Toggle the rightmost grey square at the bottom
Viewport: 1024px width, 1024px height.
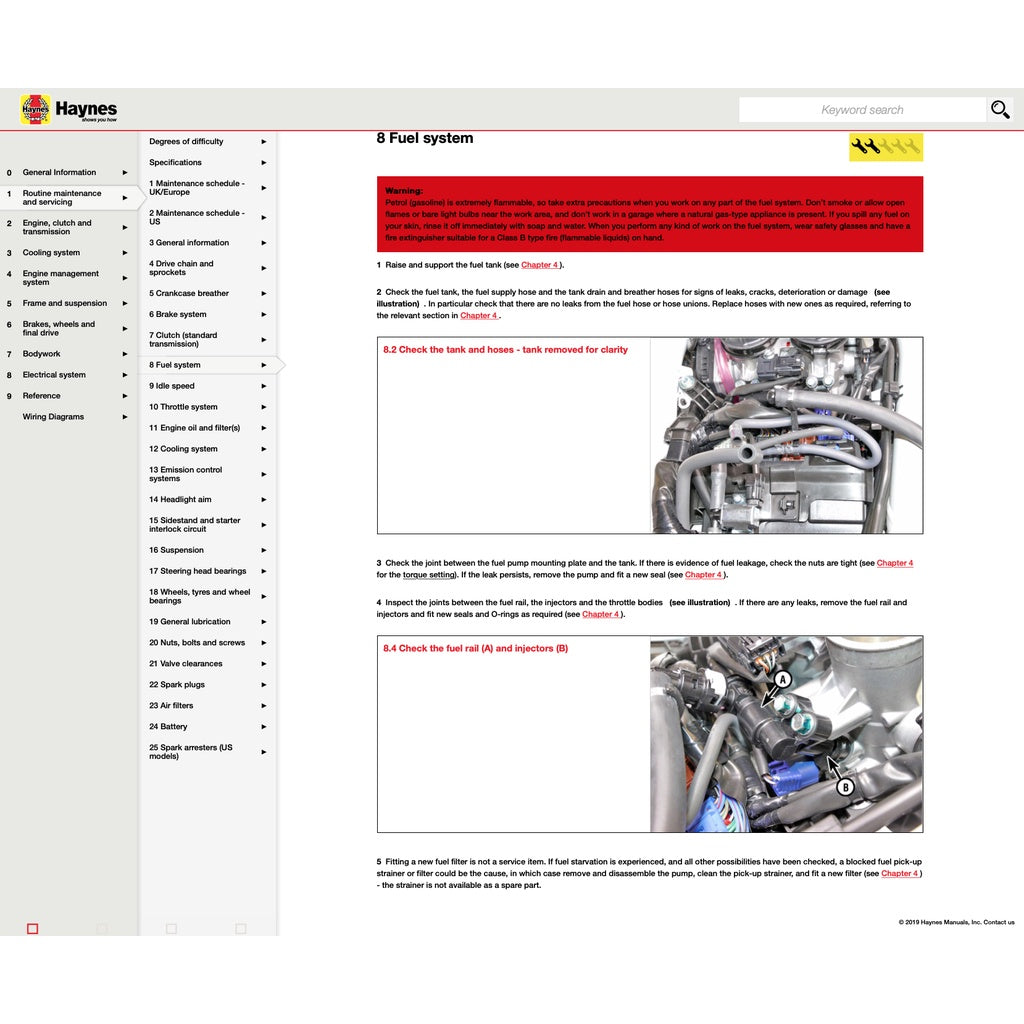(240, 928)
